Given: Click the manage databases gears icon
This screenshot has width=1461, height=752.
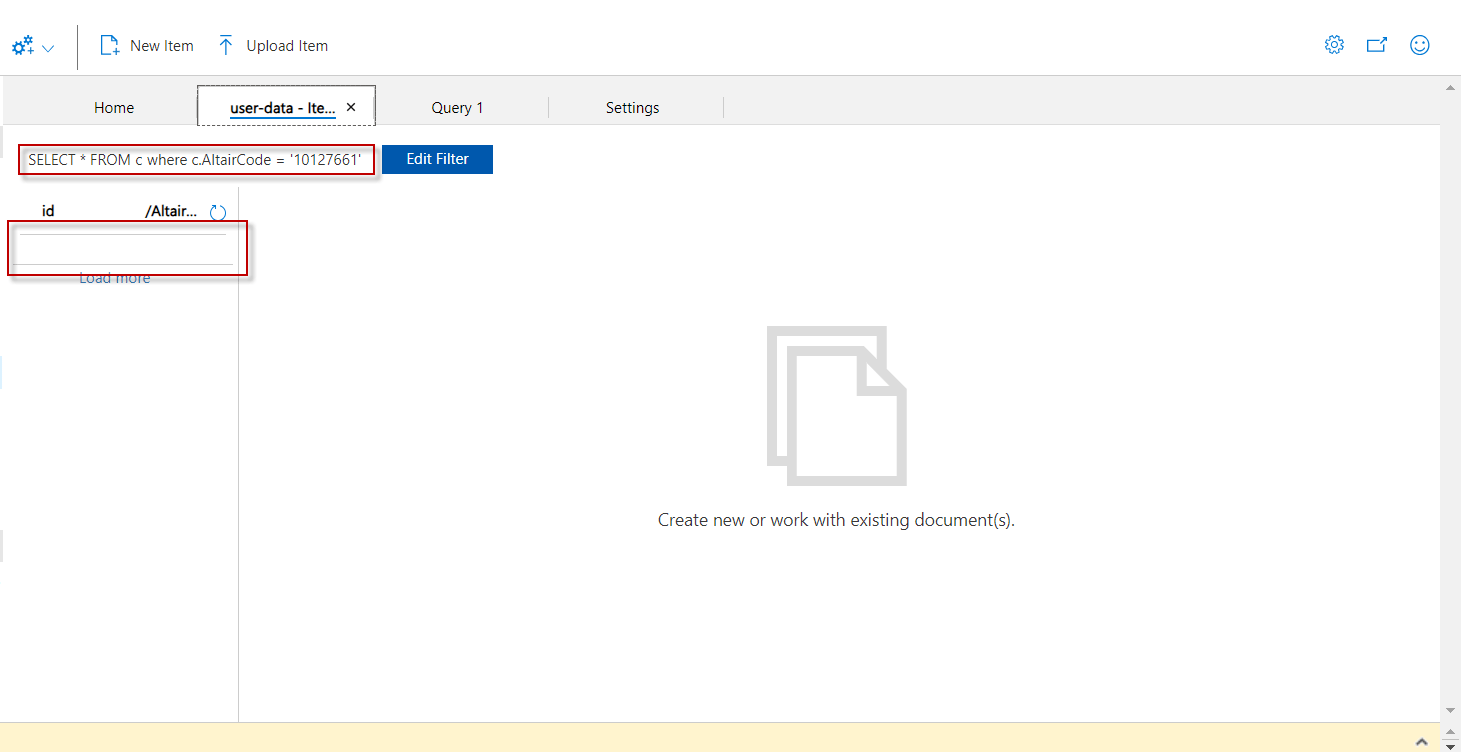Looking at the screenshot, I should tap(21, 44).
